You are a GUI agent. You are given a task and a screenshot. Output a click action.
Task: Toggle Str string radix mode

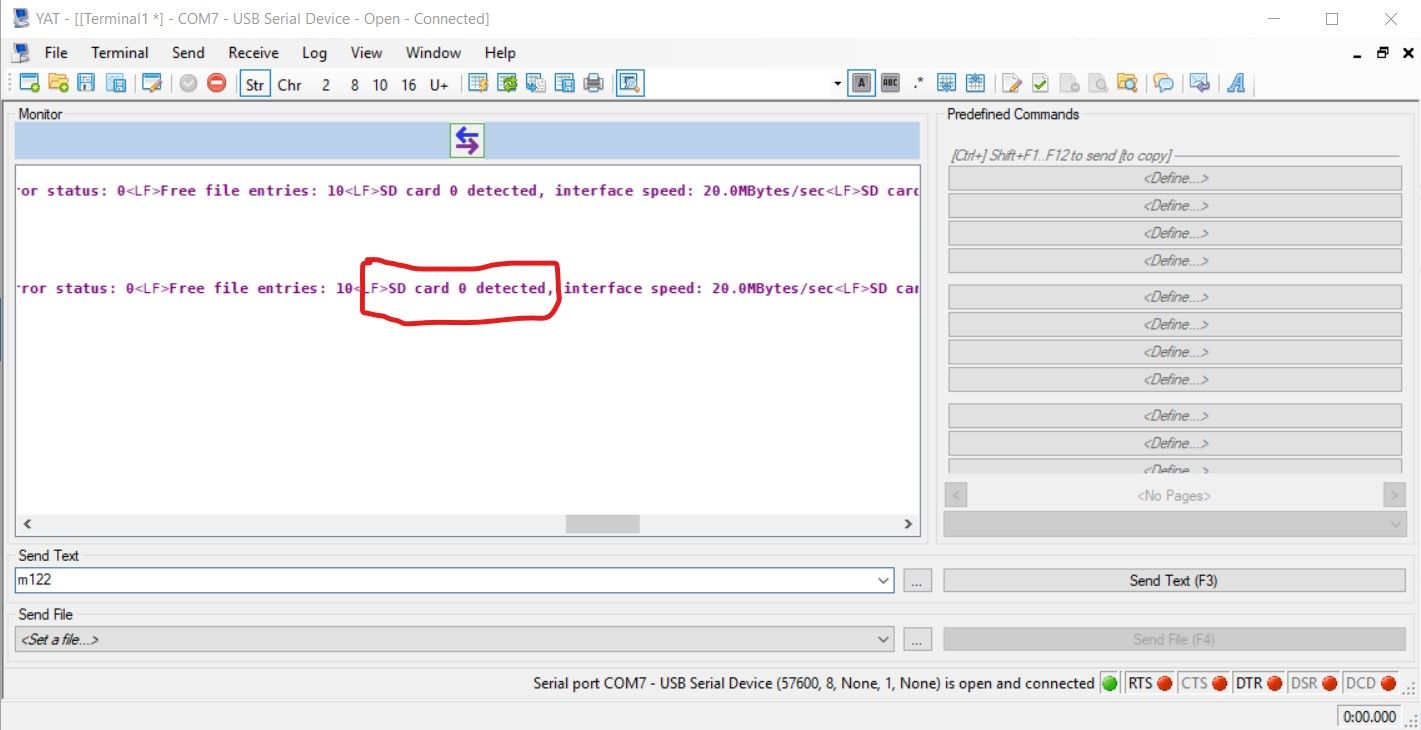(255, 84)
